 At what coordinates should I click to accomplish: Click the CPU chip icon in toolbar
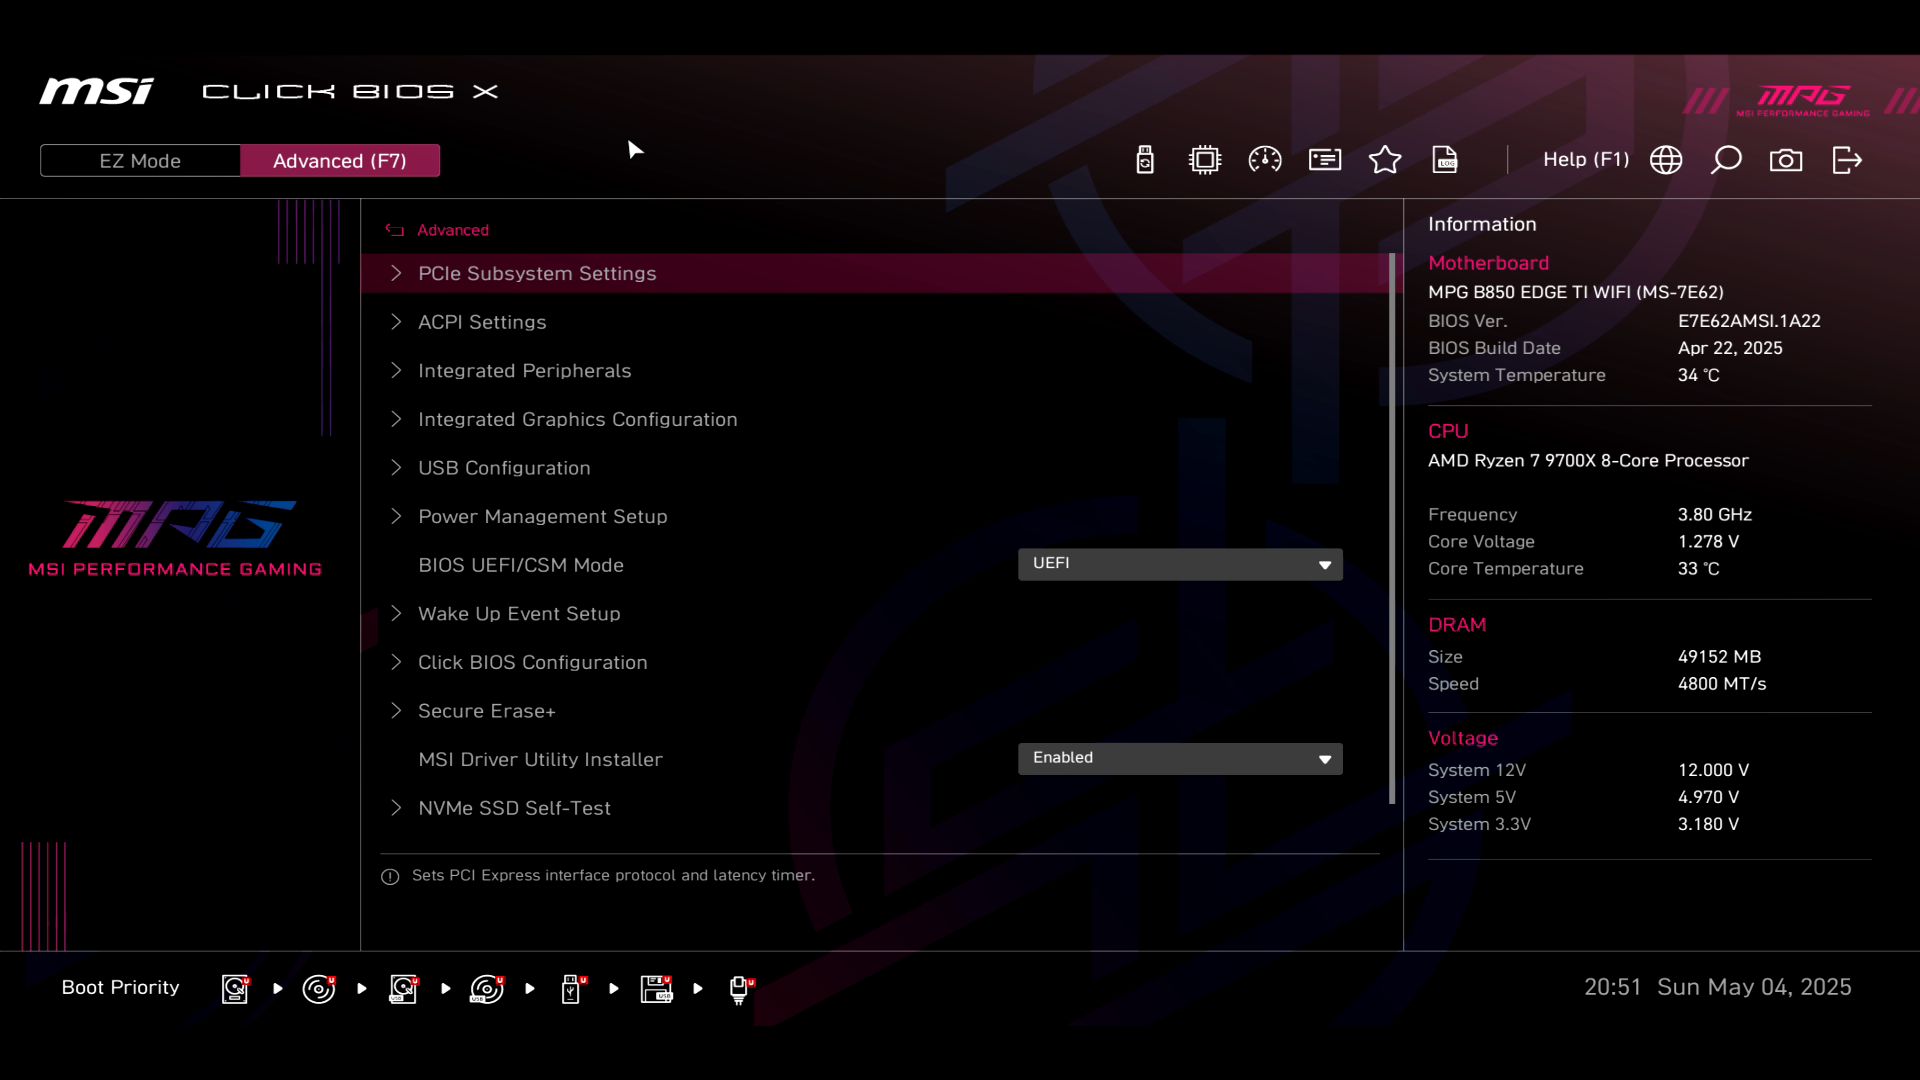1205,160
